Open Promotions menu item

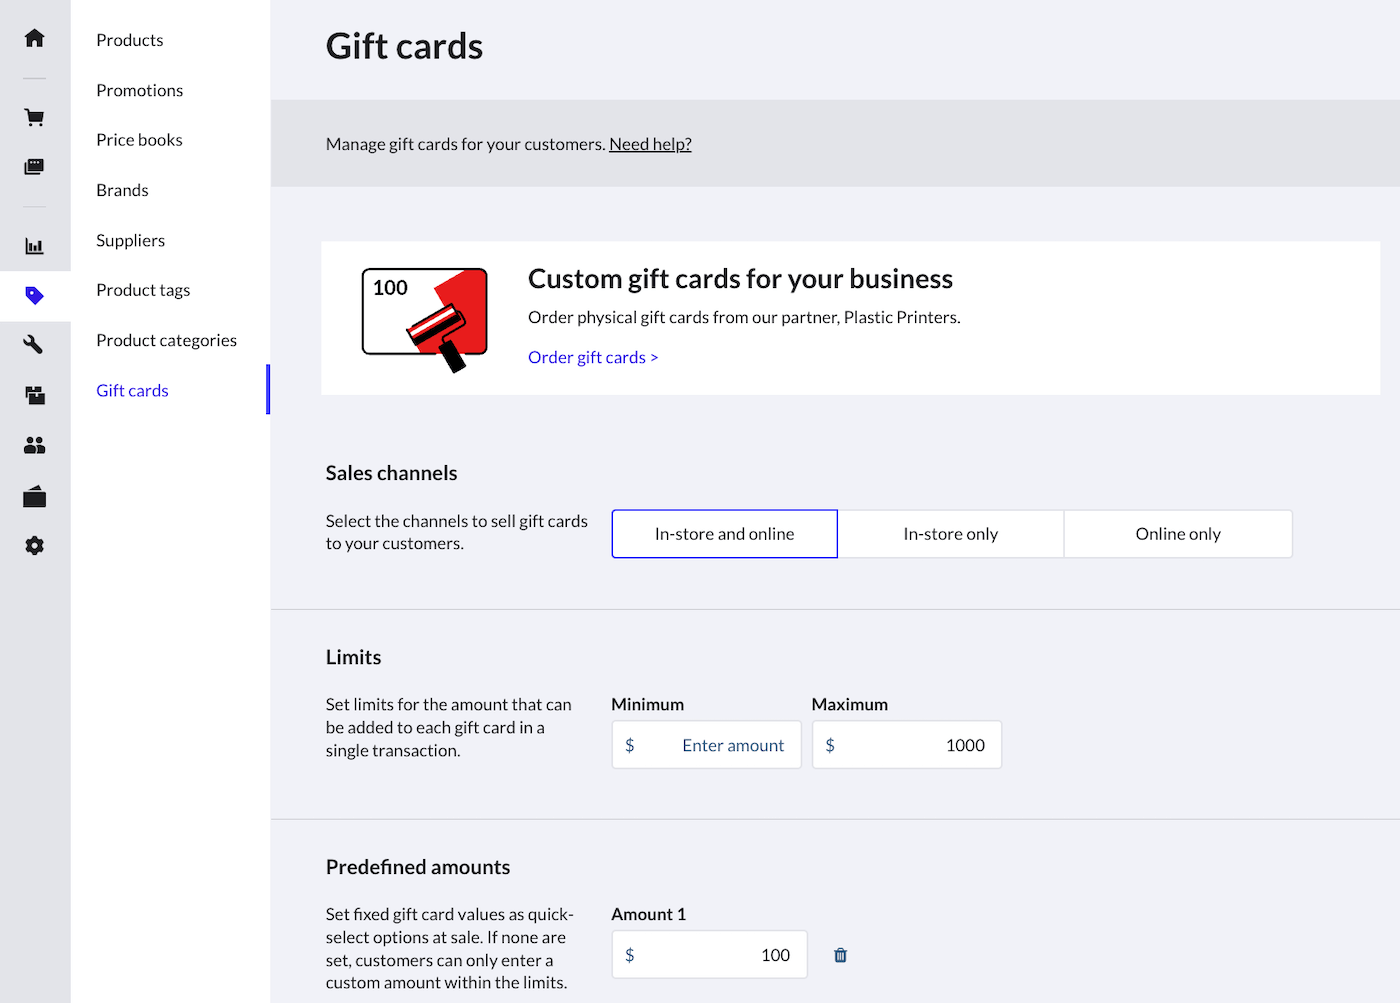click(140, 90)
